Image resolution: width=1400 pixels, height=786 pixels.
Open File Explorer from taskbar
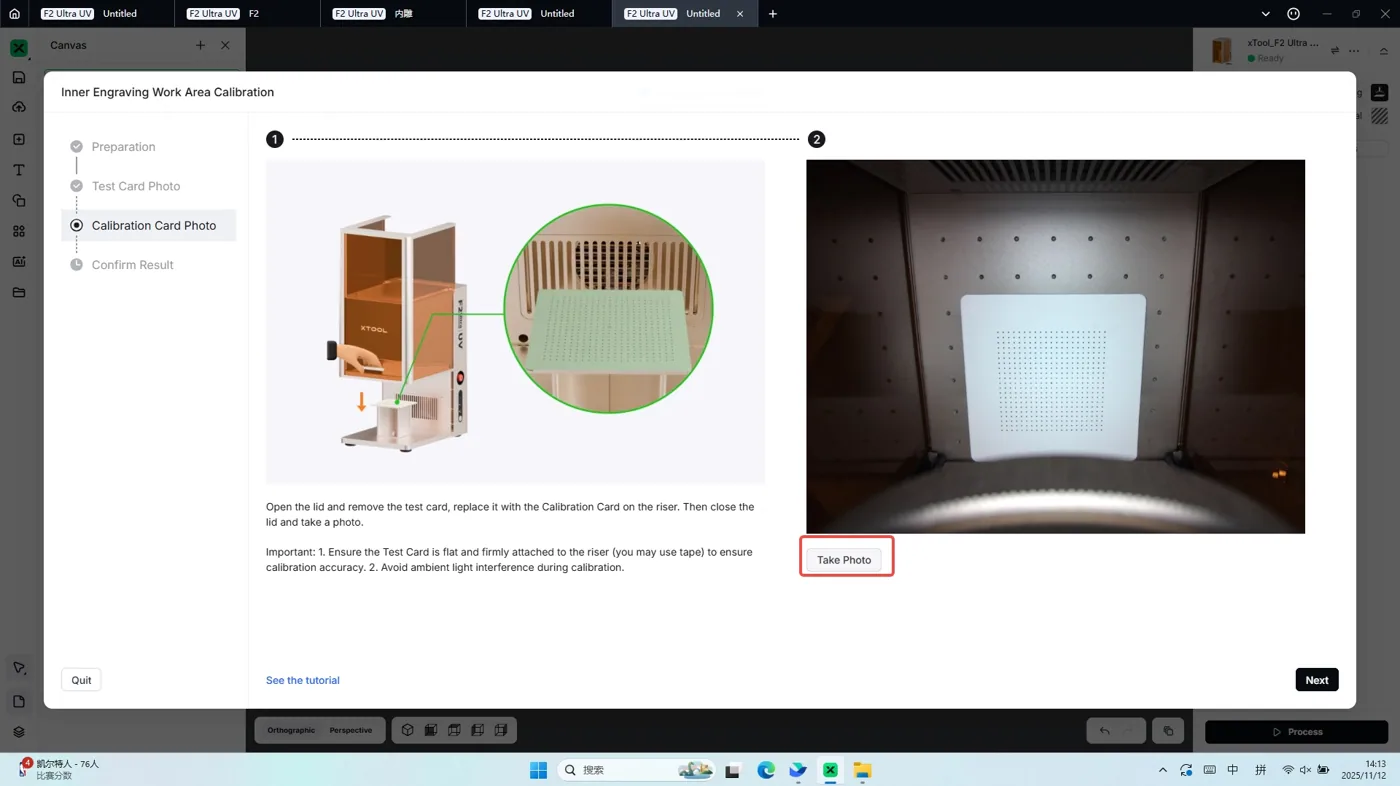click(862, 770)
